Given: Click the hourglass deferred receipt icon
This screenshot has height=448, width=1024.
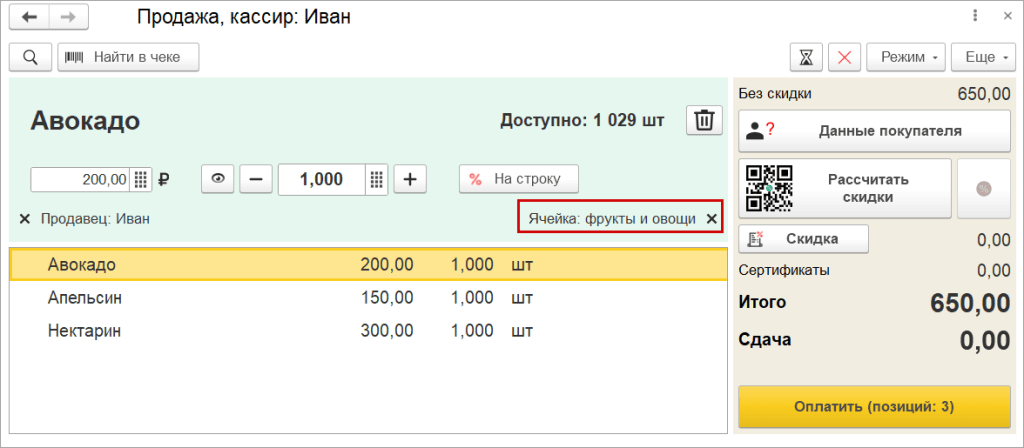Looking at the screenshot, I should [805, 57].
